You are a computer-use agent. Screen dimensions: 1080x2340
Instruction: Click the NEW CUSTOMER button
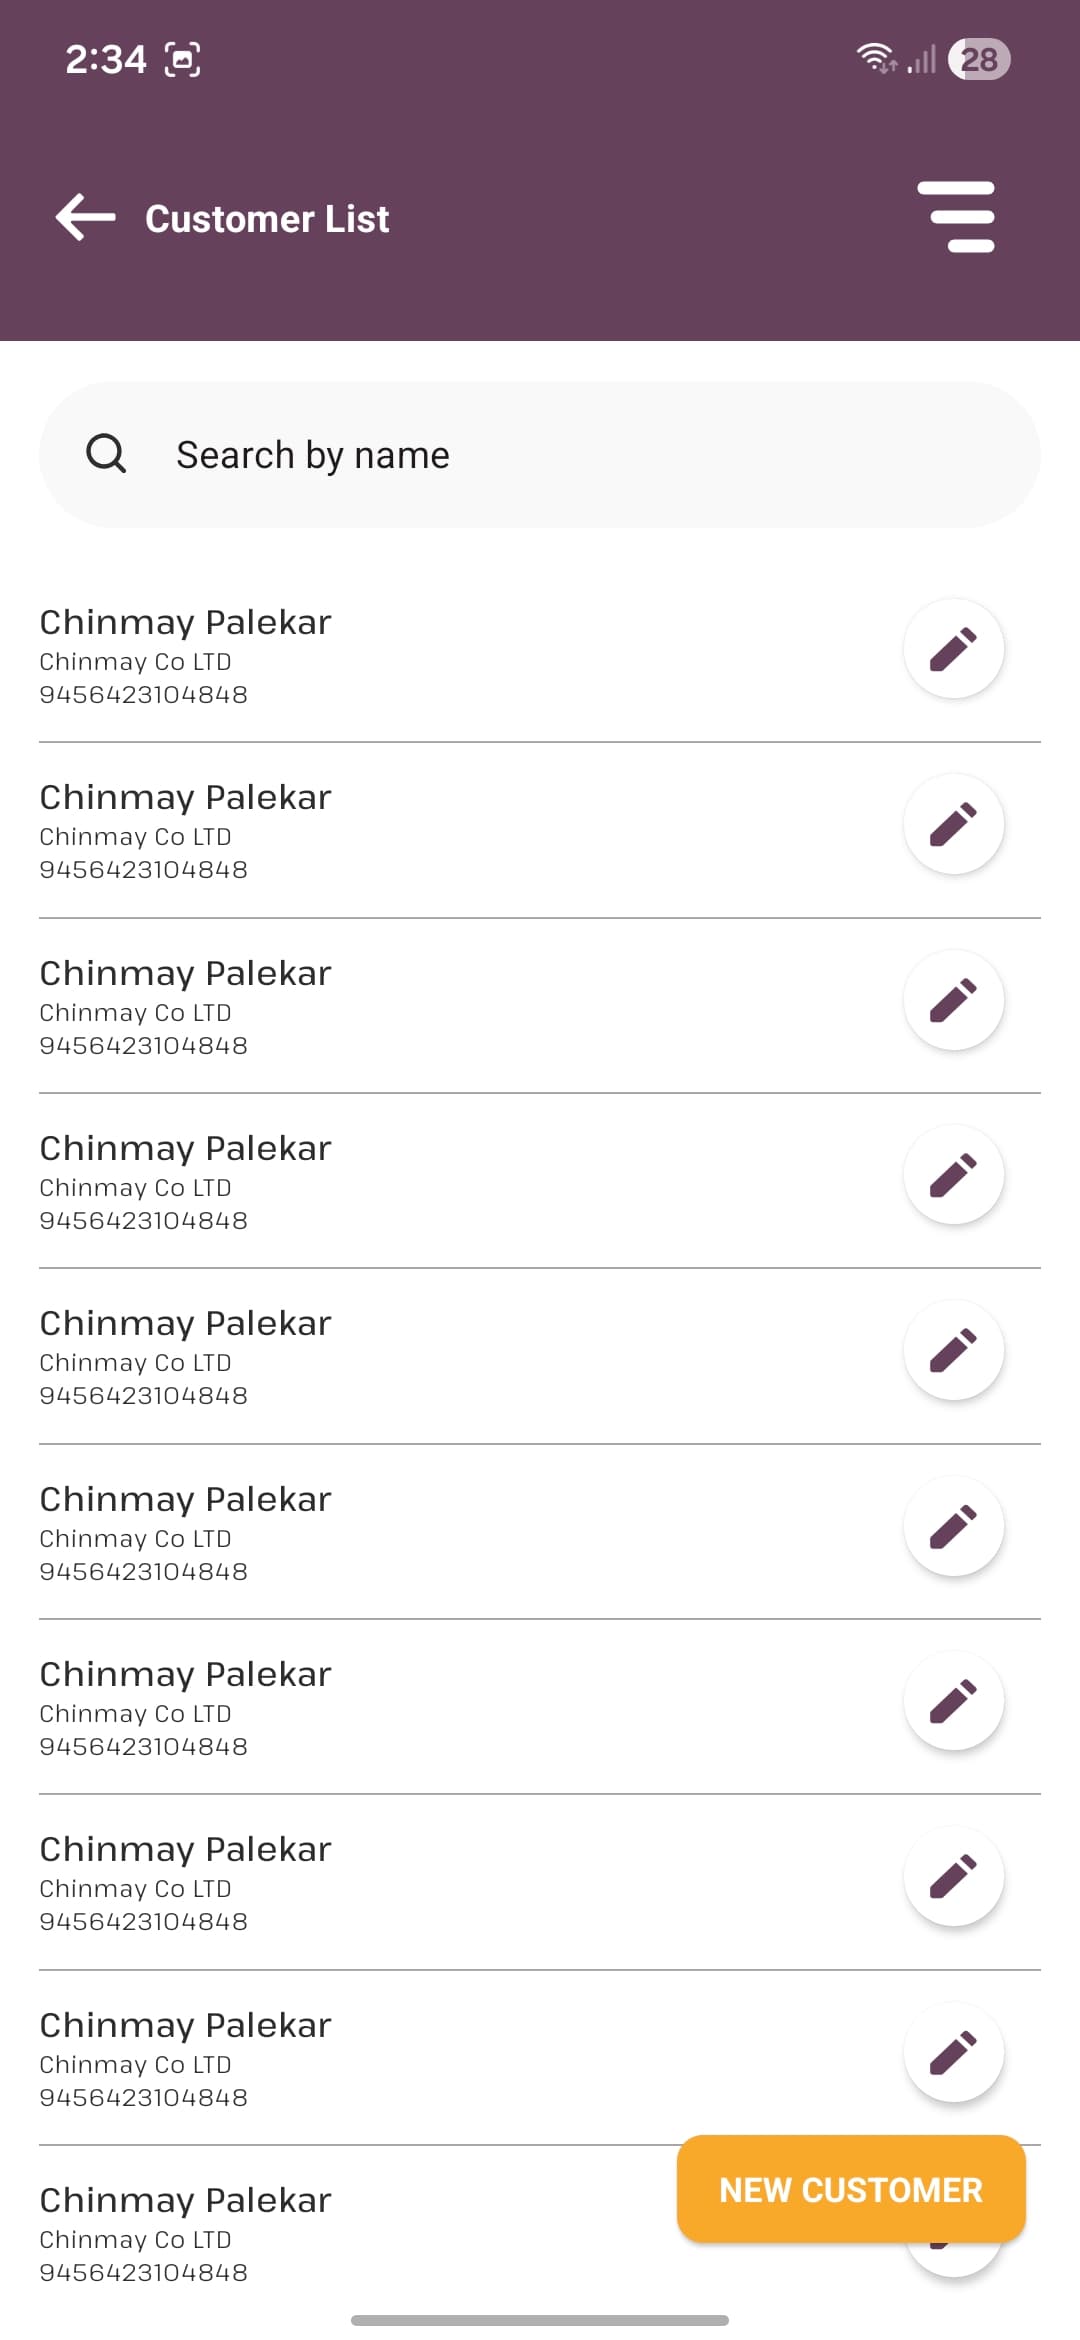click(851, 2190)
